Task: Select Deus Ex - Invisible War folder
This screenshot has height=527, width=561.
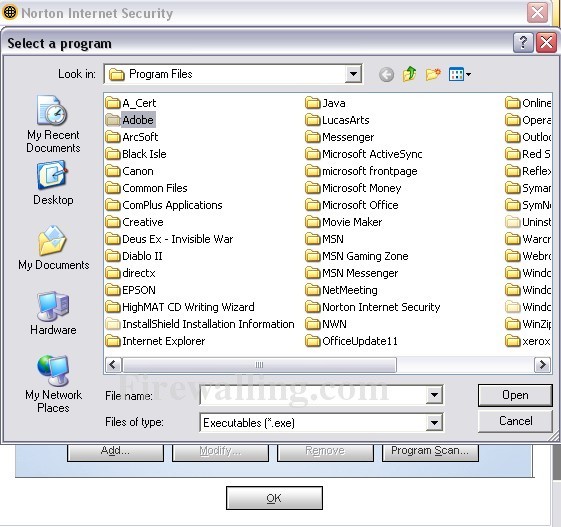Action: [170, 239]
